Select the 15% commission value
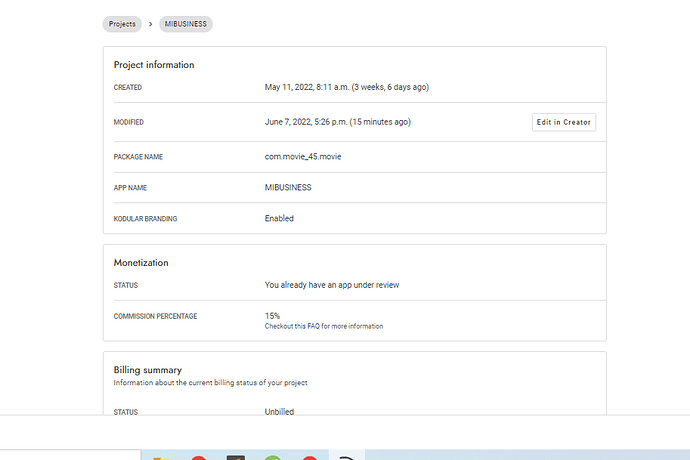Viewport: 690px width, 460px height. click(272, 316)
